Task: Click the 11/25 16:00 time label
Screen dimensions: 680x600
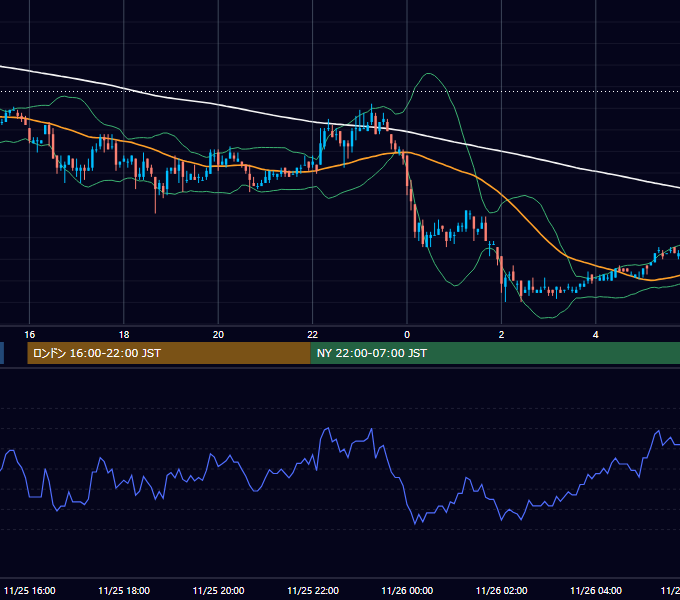Action: coord(29,590)
